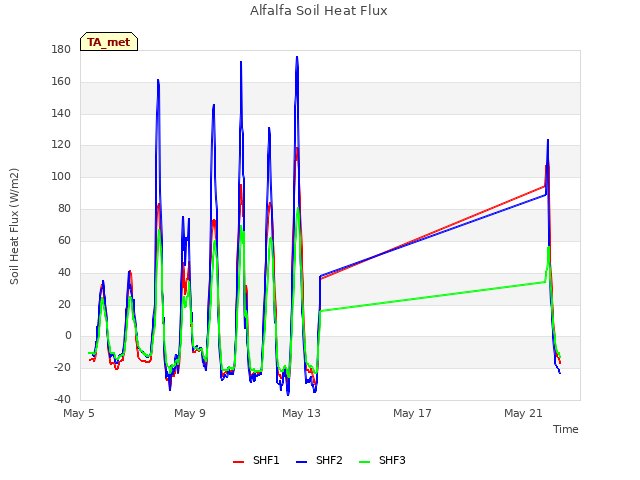Click the 20 y-axis tick label
Viewport: 640px width, 480px height.
(64, 304)
